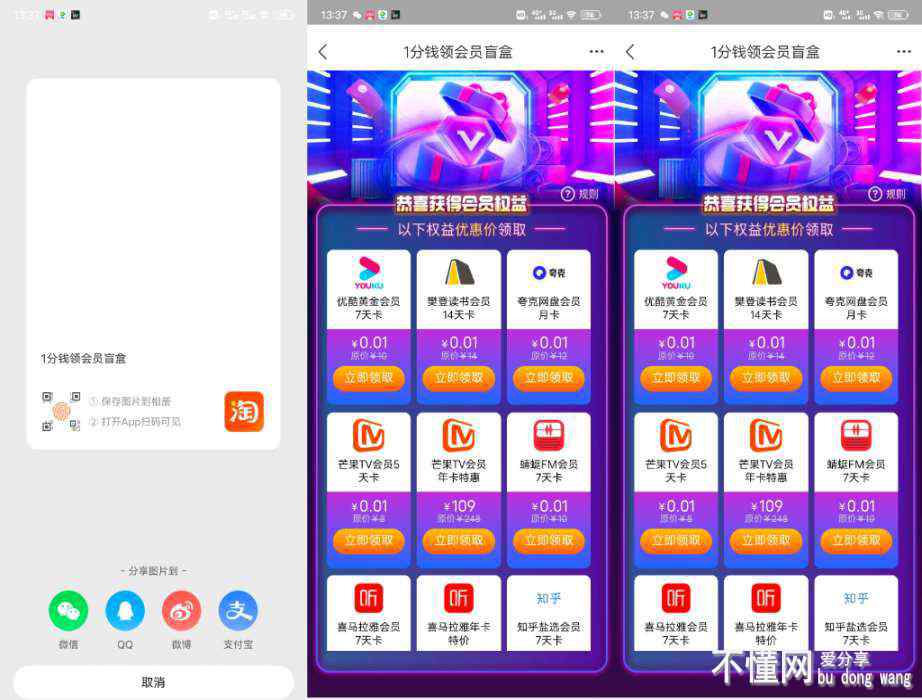This screenshot has height=700, width=922.
Task: Open 规则 rules help on right screen
Action: [x=887, y=194]
